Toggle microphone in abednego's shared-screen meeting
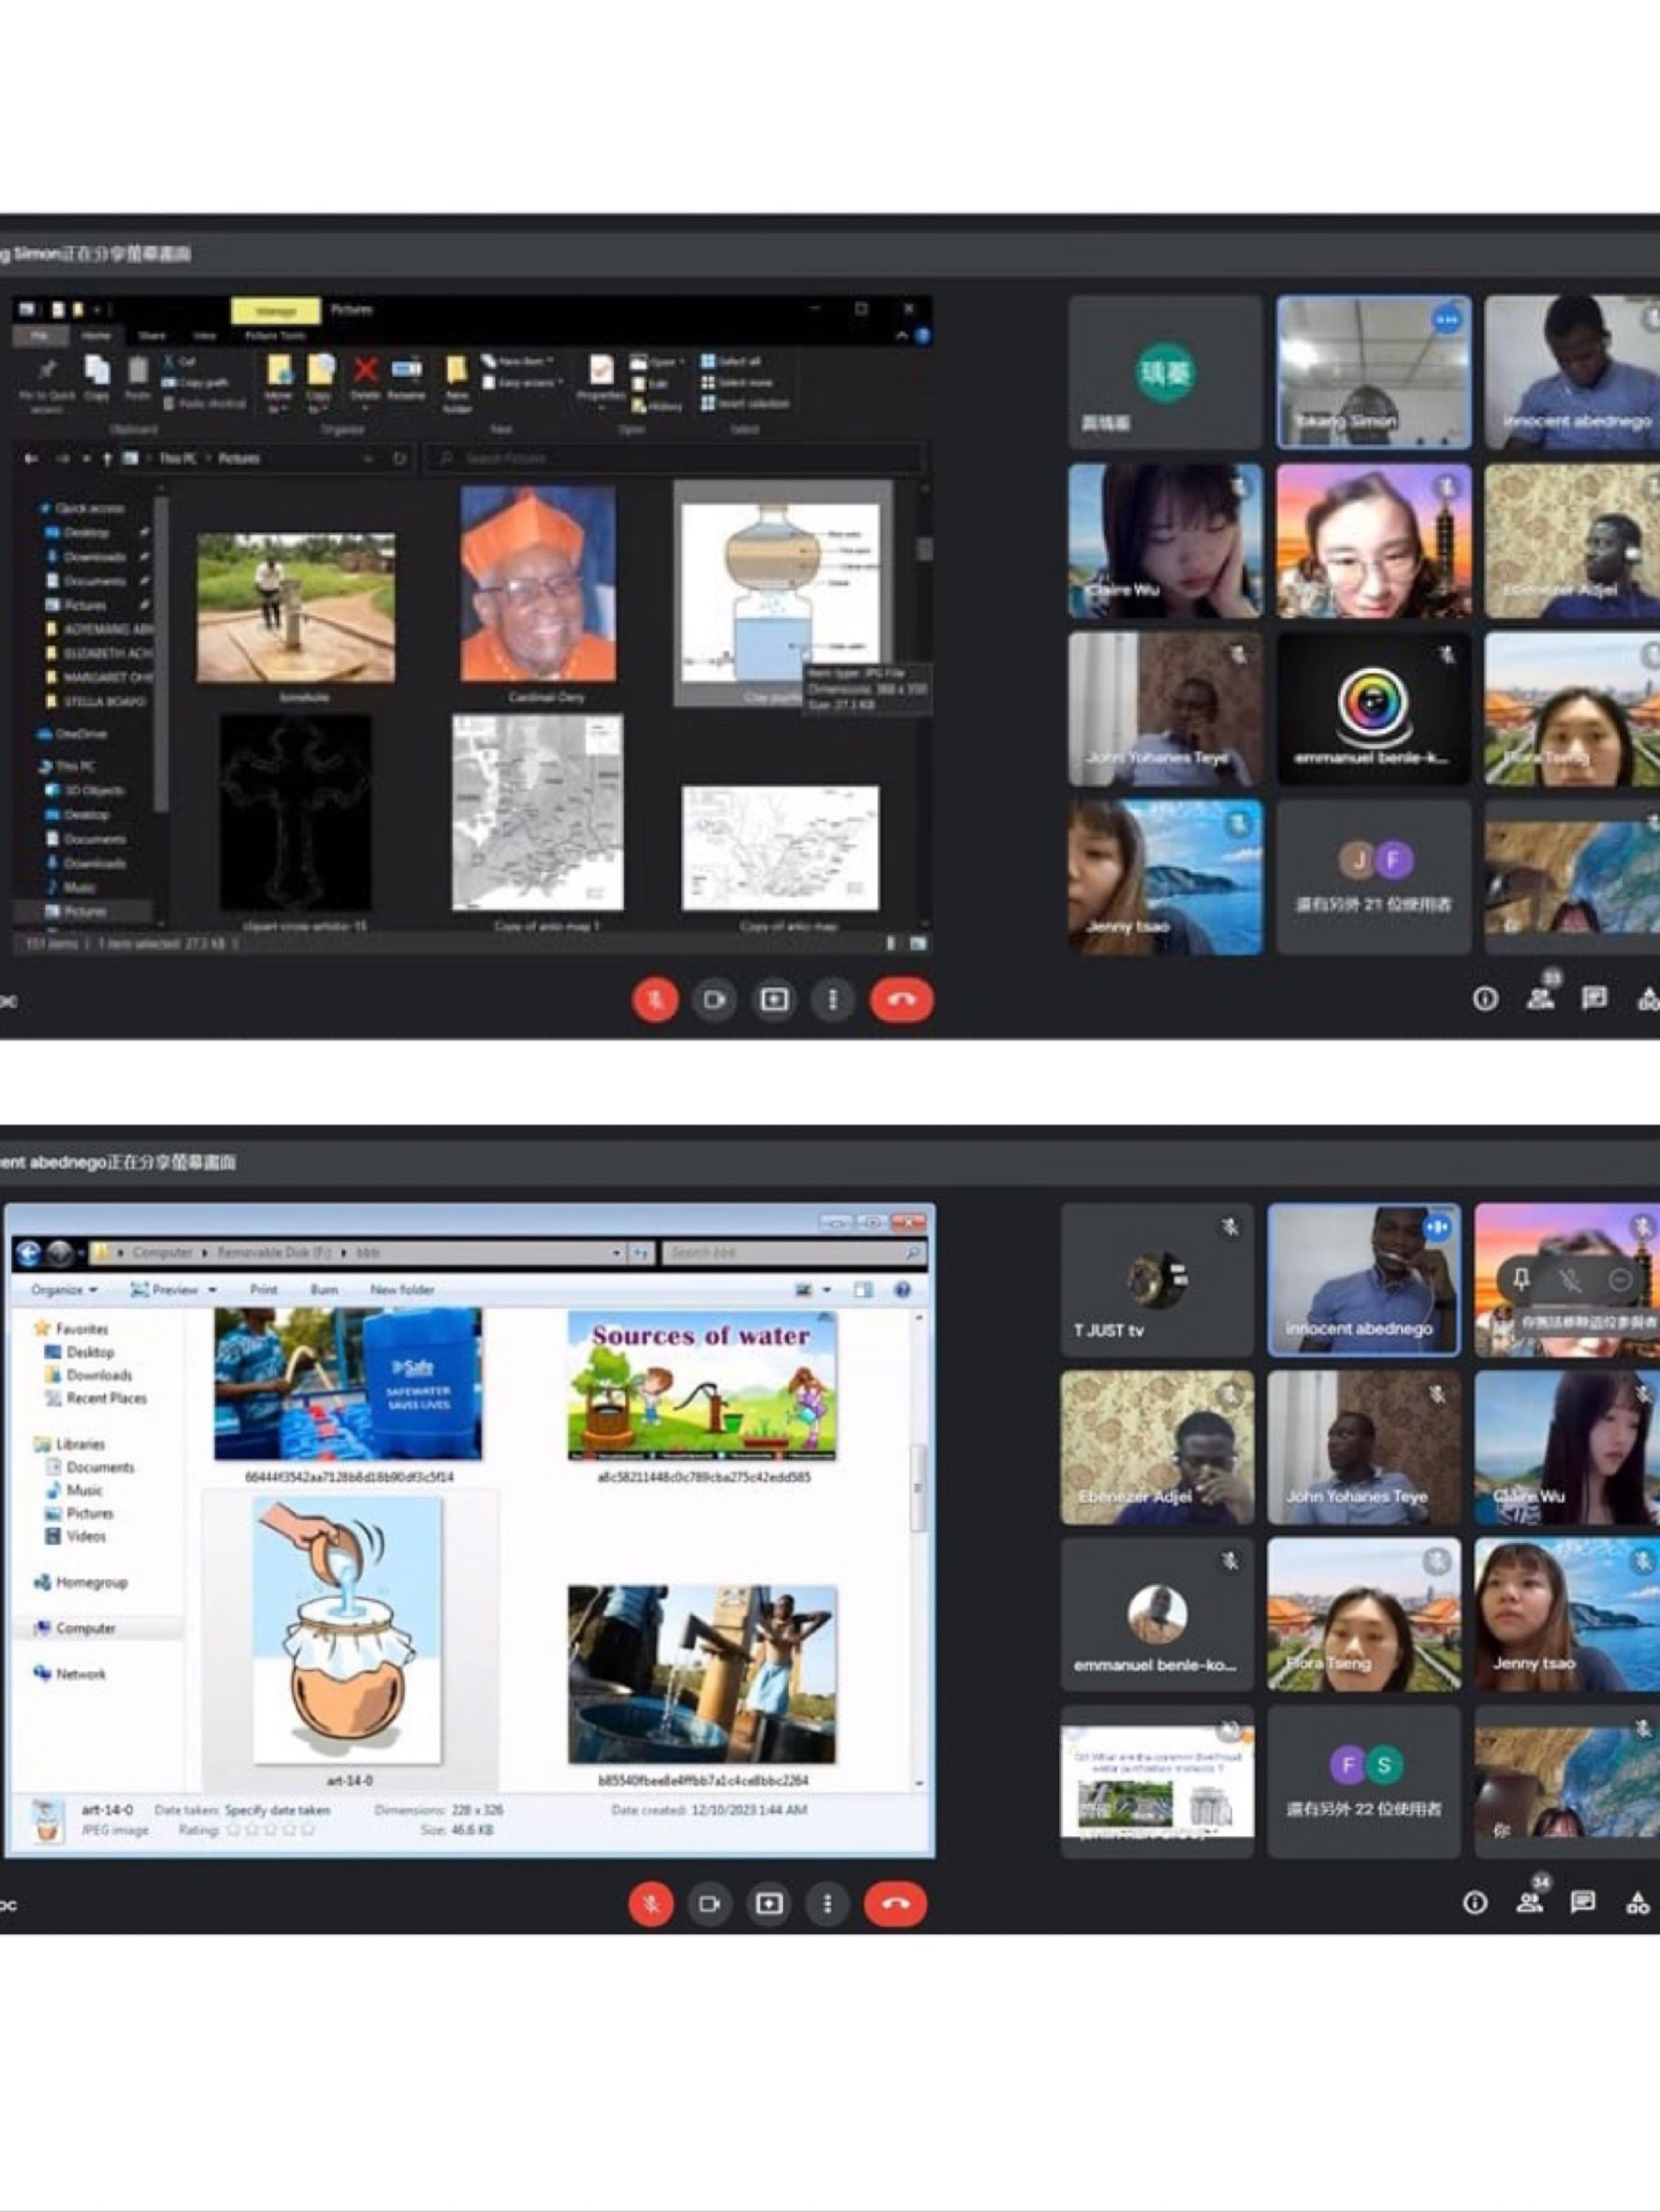This screenshot has width=1660, height=2212. tap(650, 1904)
